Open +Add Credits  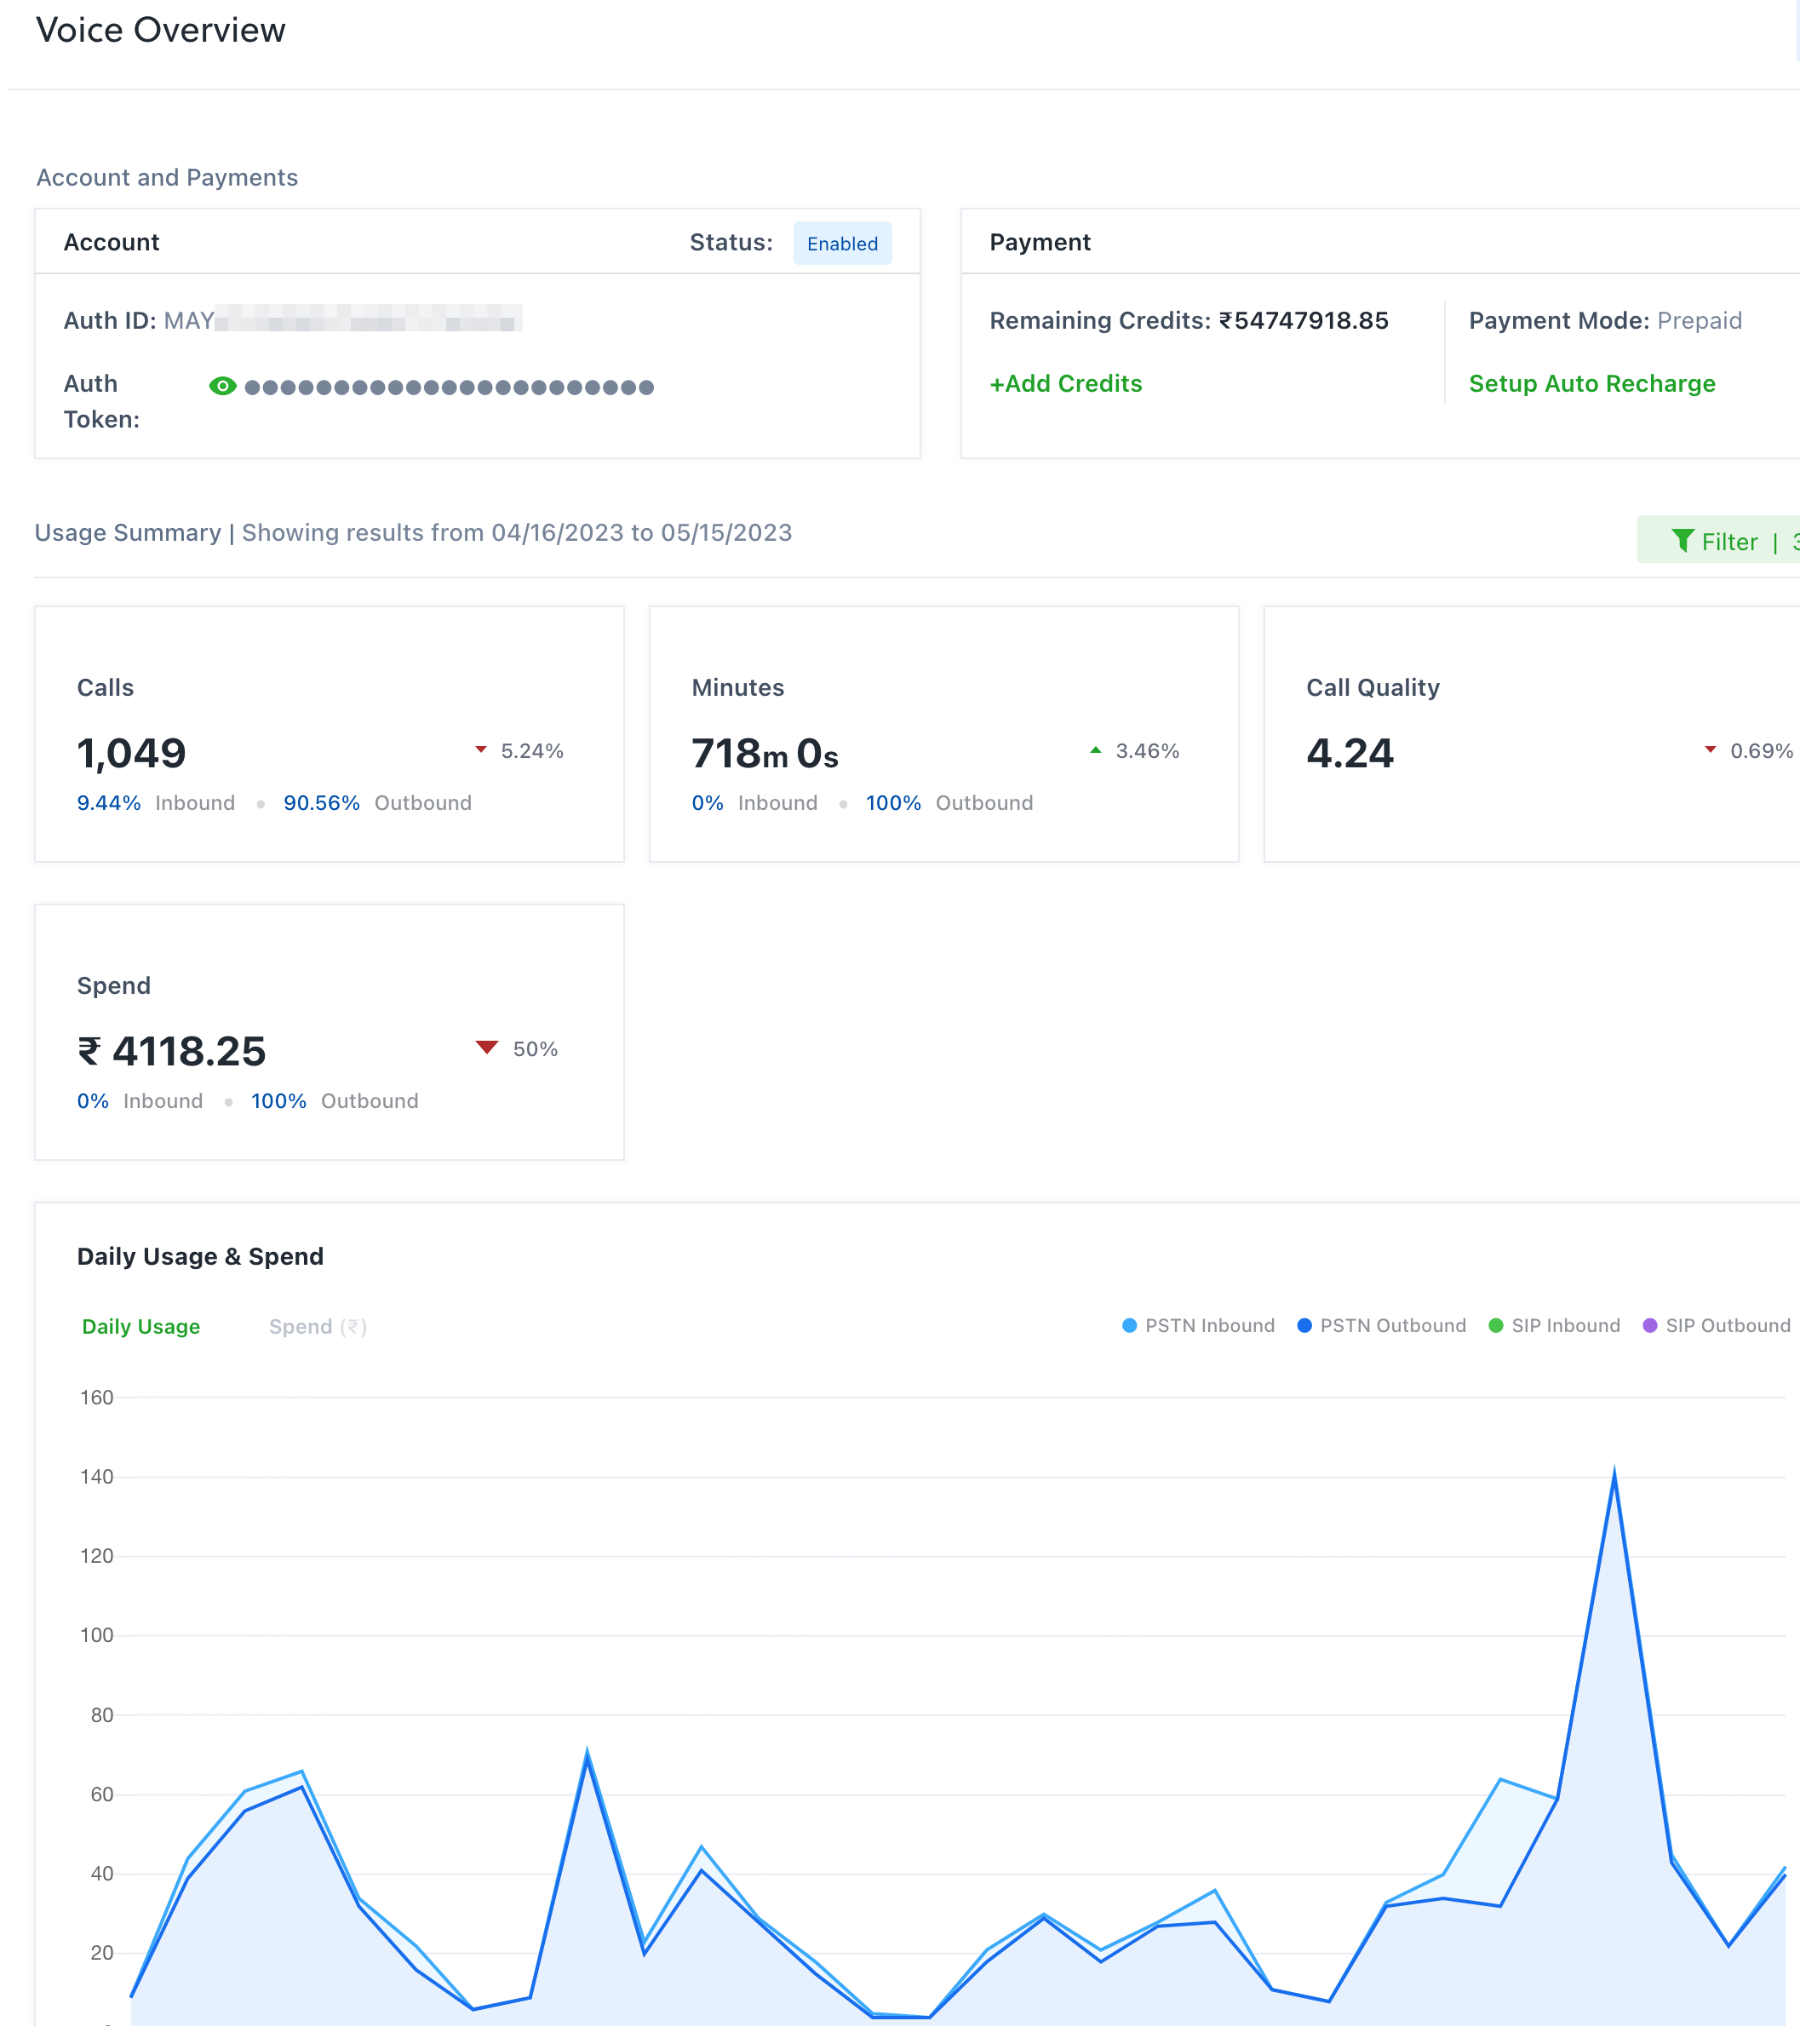pos(1065,383)
